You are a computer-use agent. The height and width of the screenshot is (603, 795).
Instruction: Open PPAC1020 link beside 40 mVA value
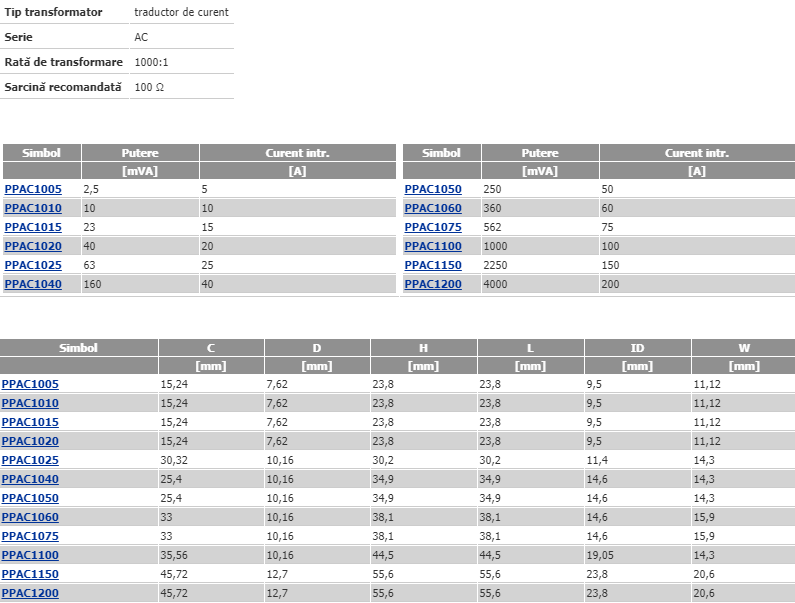click(x=33, y=246)
